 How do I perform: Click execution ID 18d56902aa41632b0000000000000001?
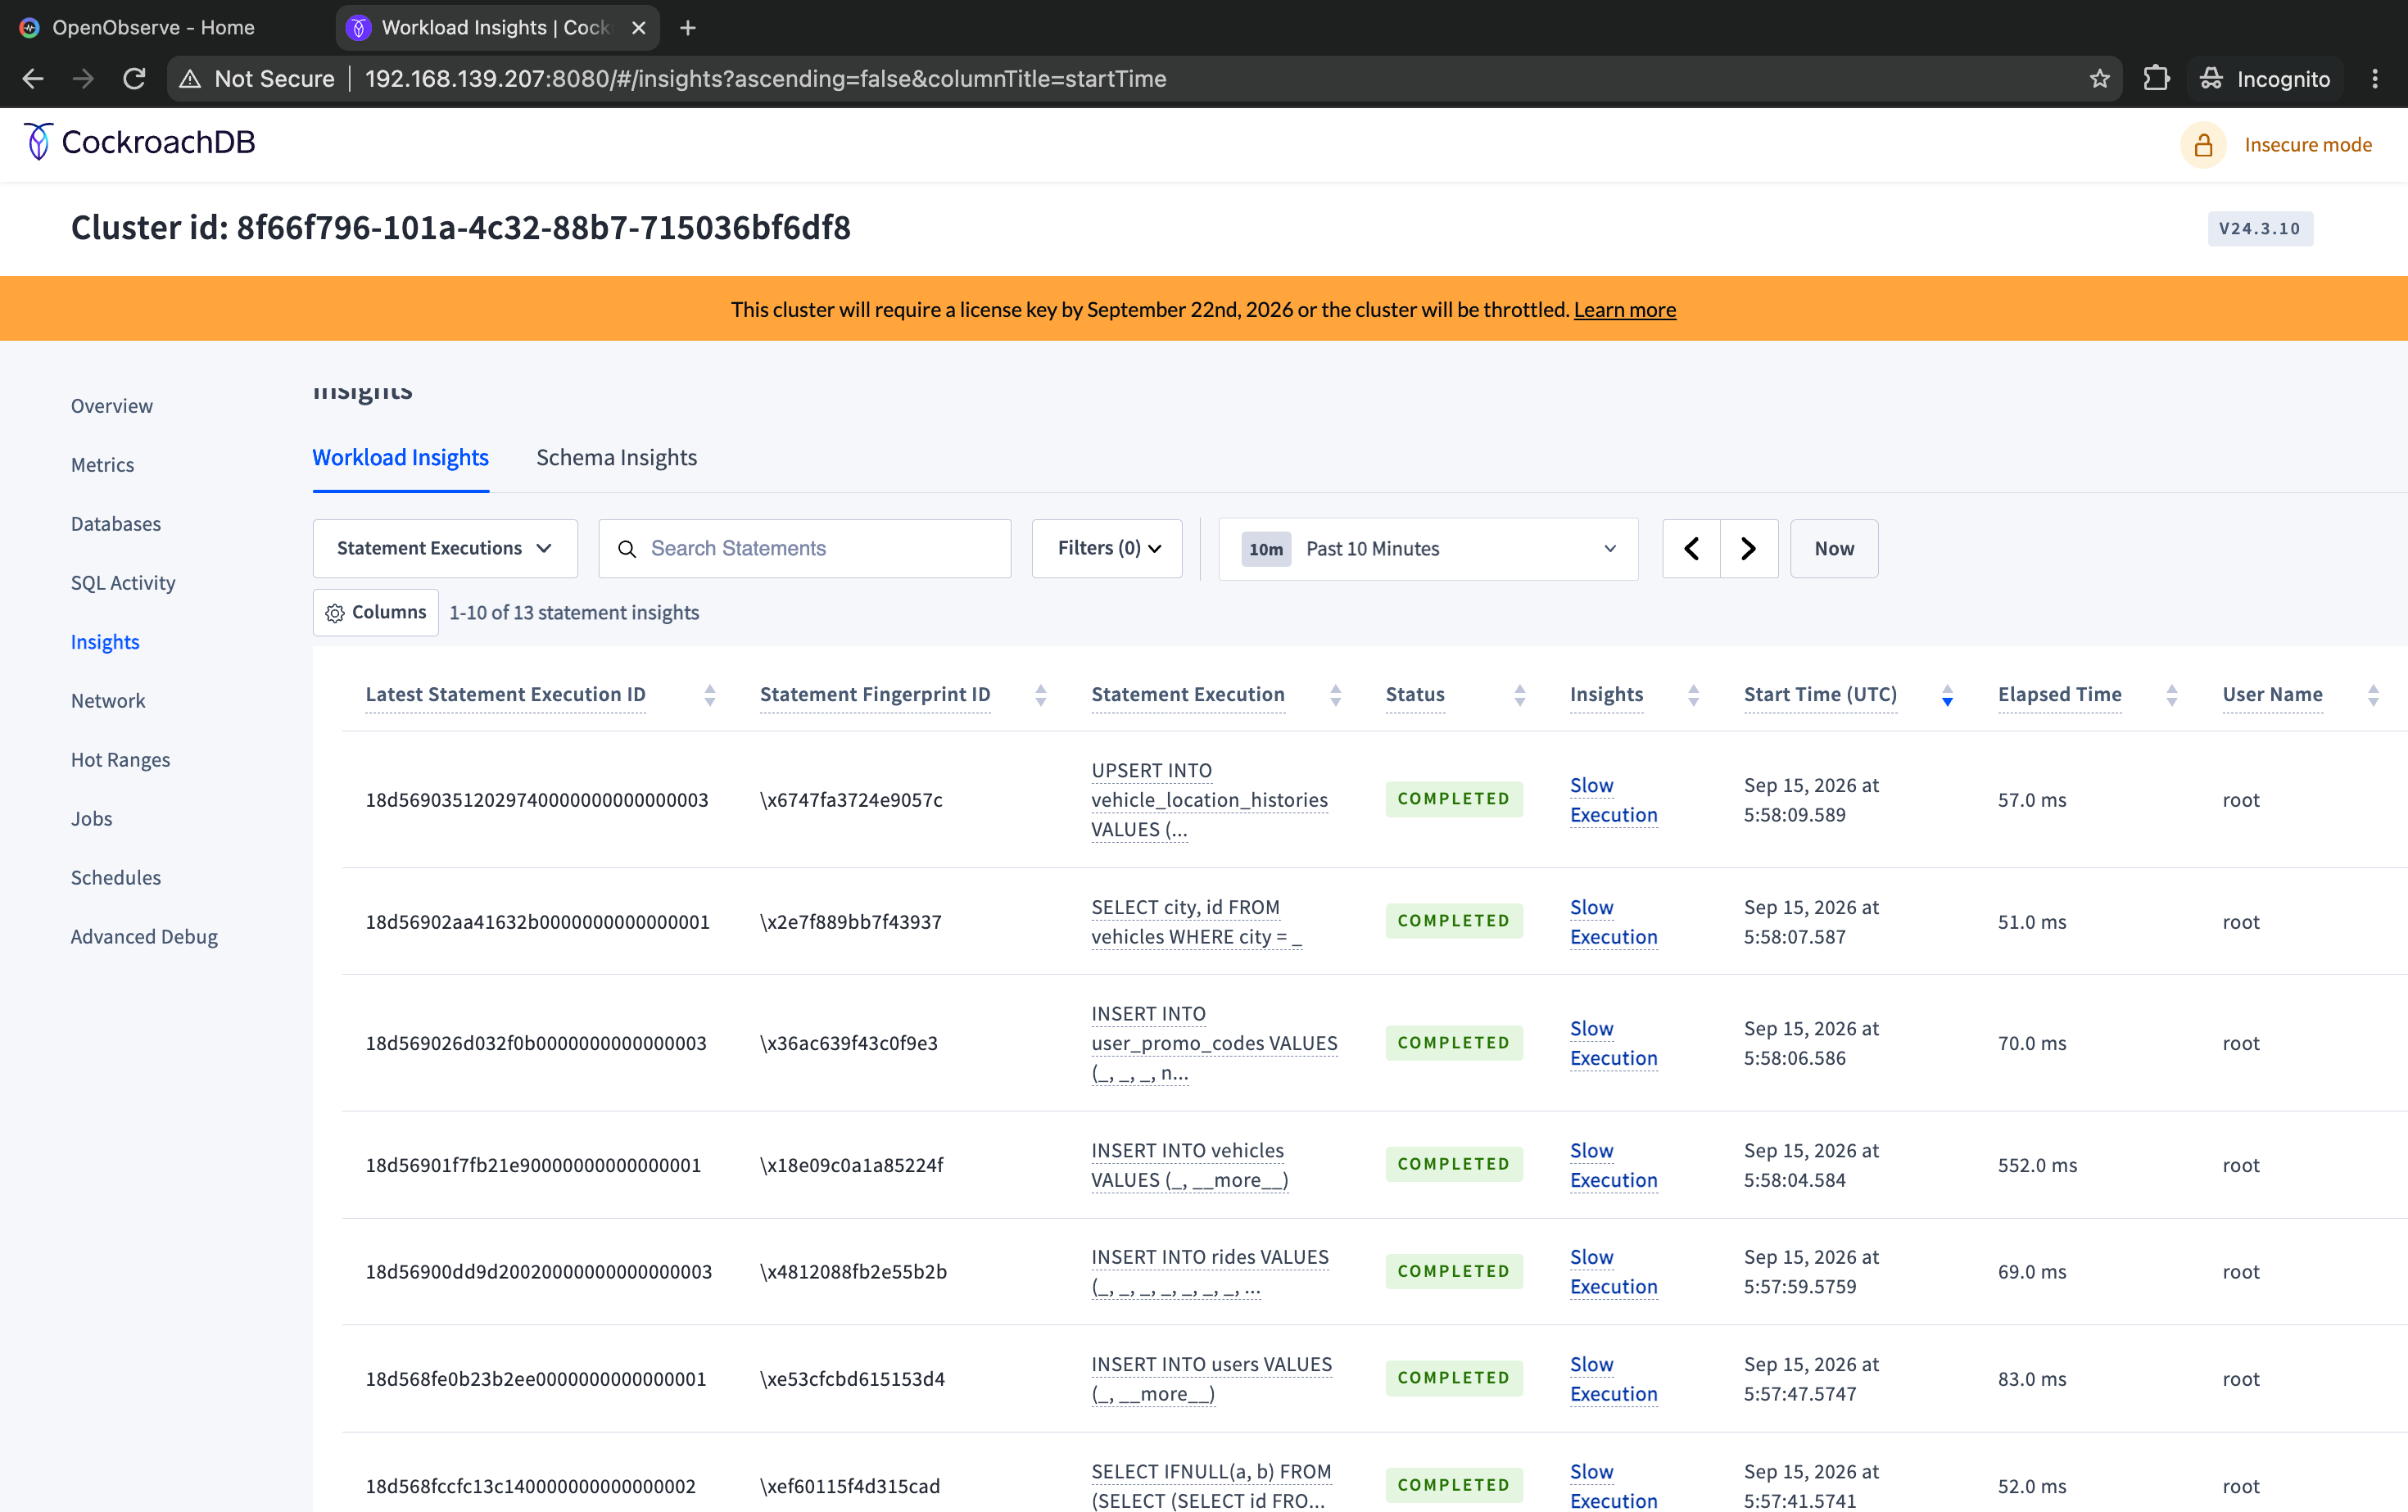(x=537, y=922)
